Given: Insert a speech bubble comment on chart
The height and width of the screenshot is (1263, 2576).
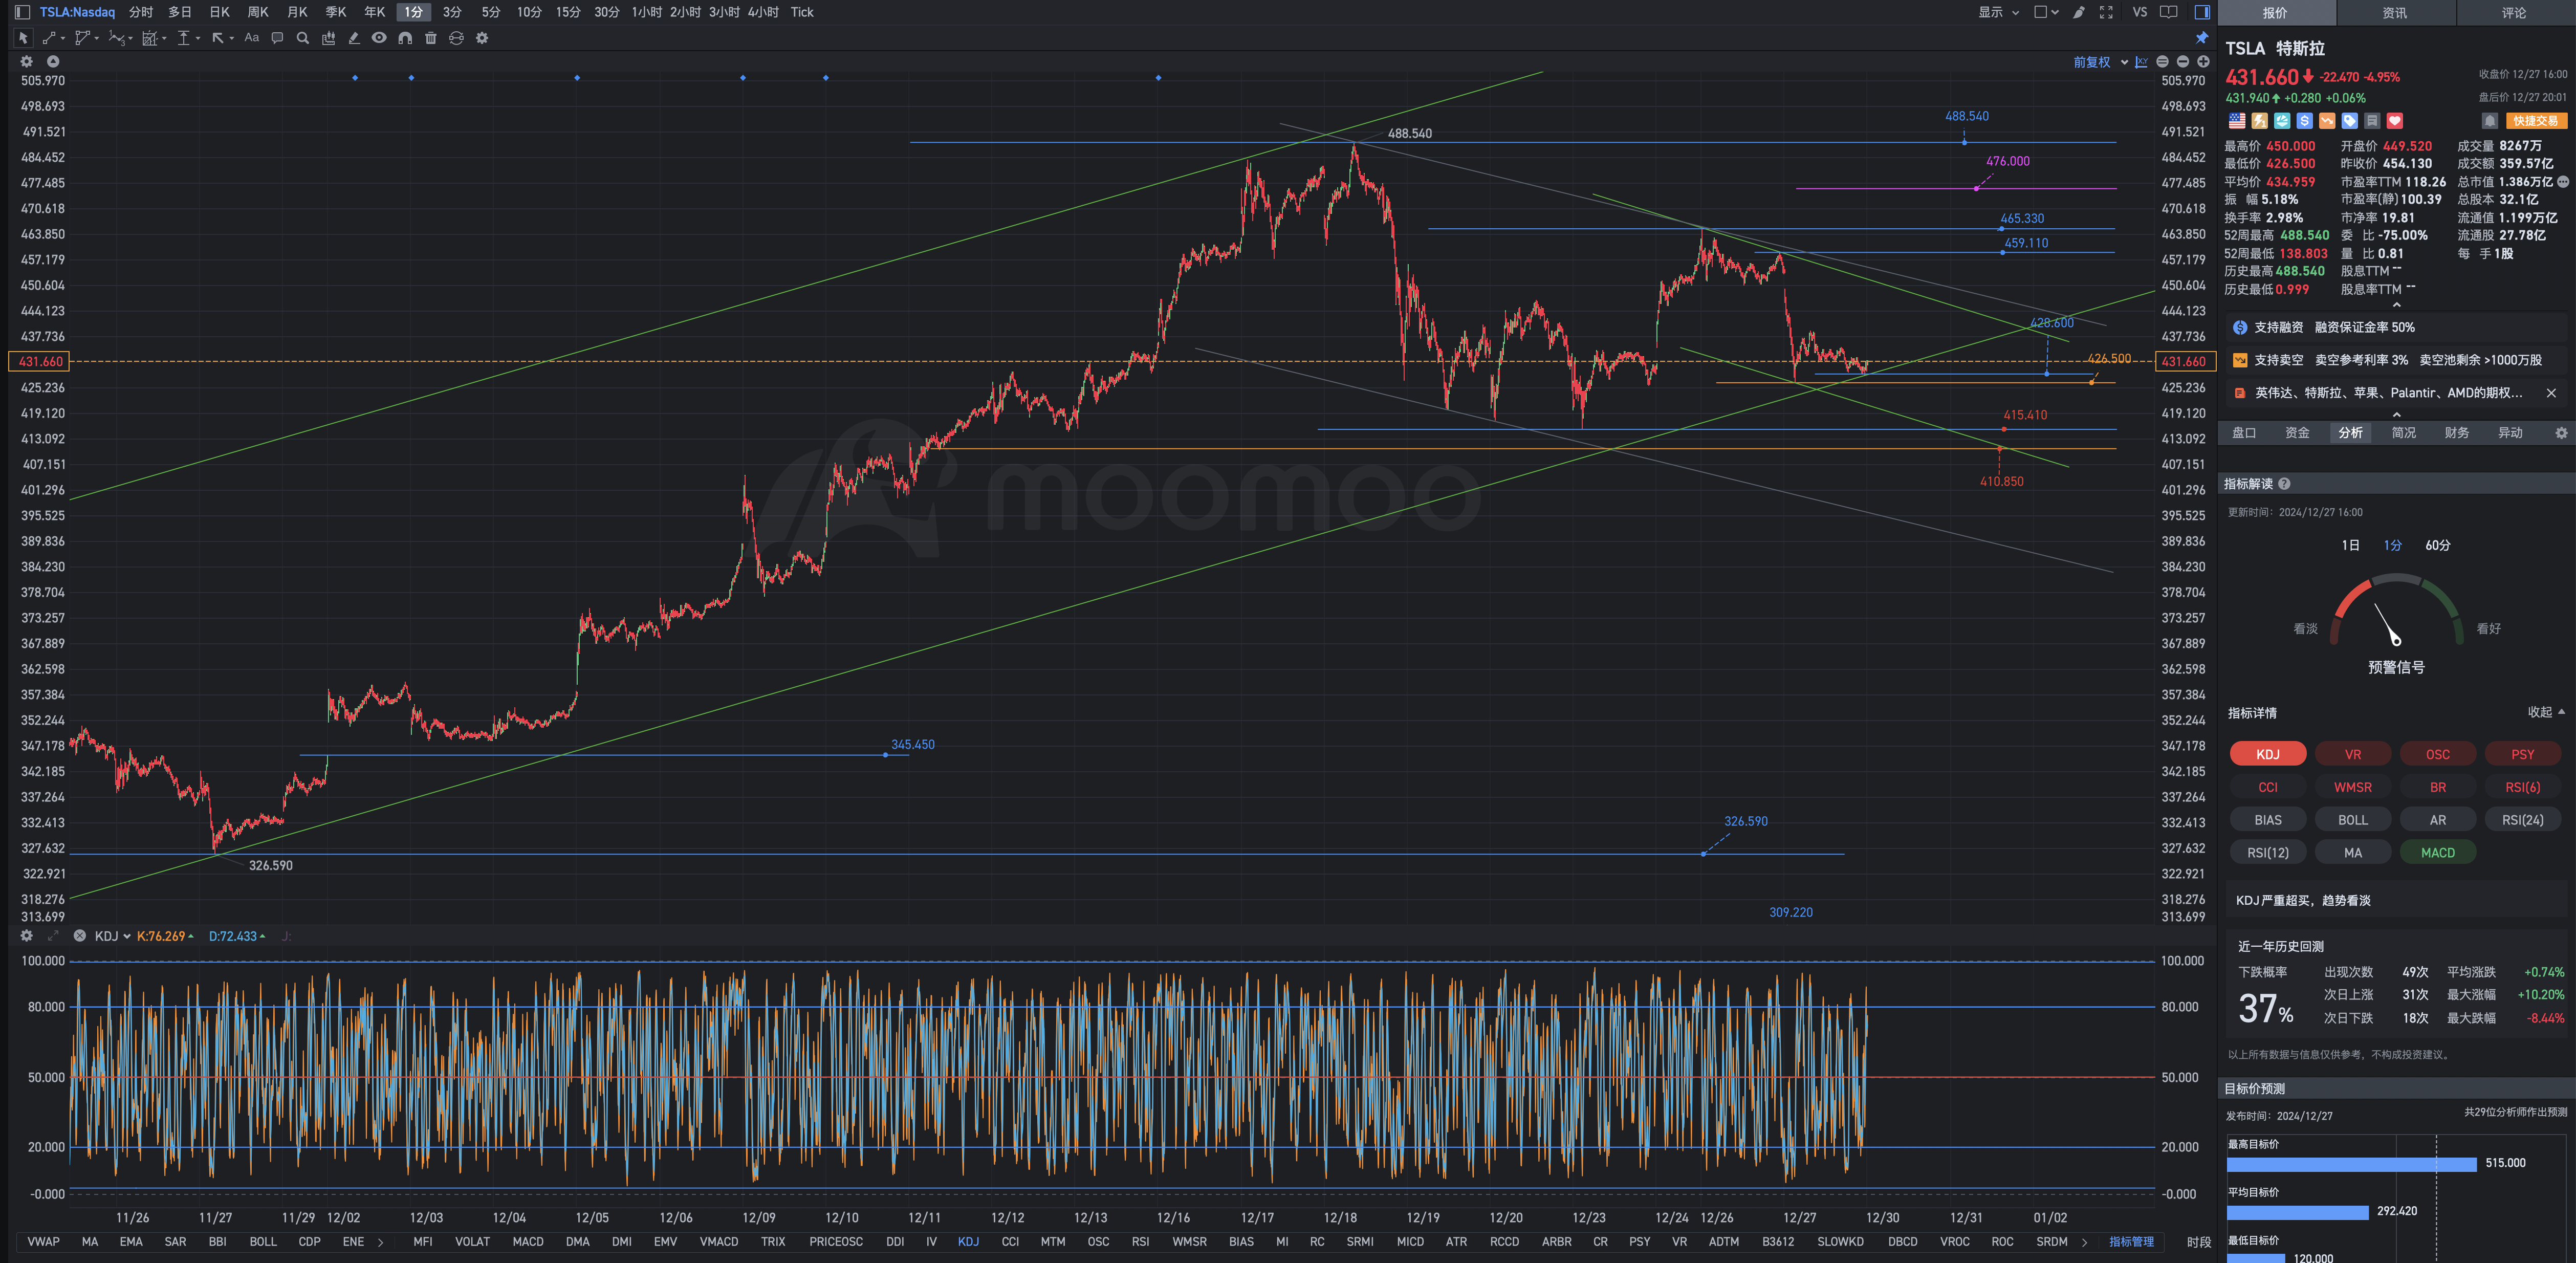Looking at the screenshot, I should tap(277, 38).
